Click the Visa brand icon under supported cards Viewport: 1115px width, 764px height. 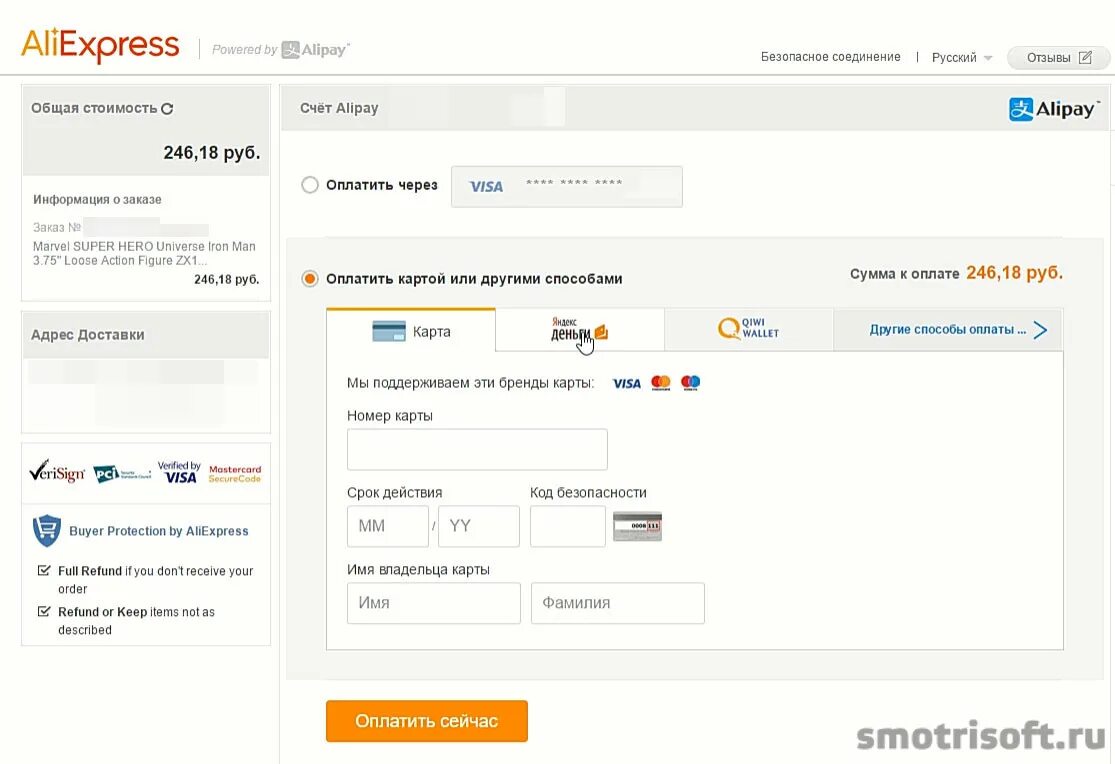tap(626, 383)
